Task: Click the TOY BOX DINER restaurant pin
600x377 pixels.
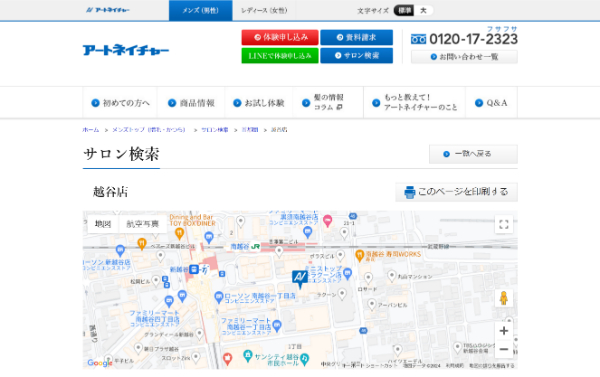Action: [x=179, y=233]
